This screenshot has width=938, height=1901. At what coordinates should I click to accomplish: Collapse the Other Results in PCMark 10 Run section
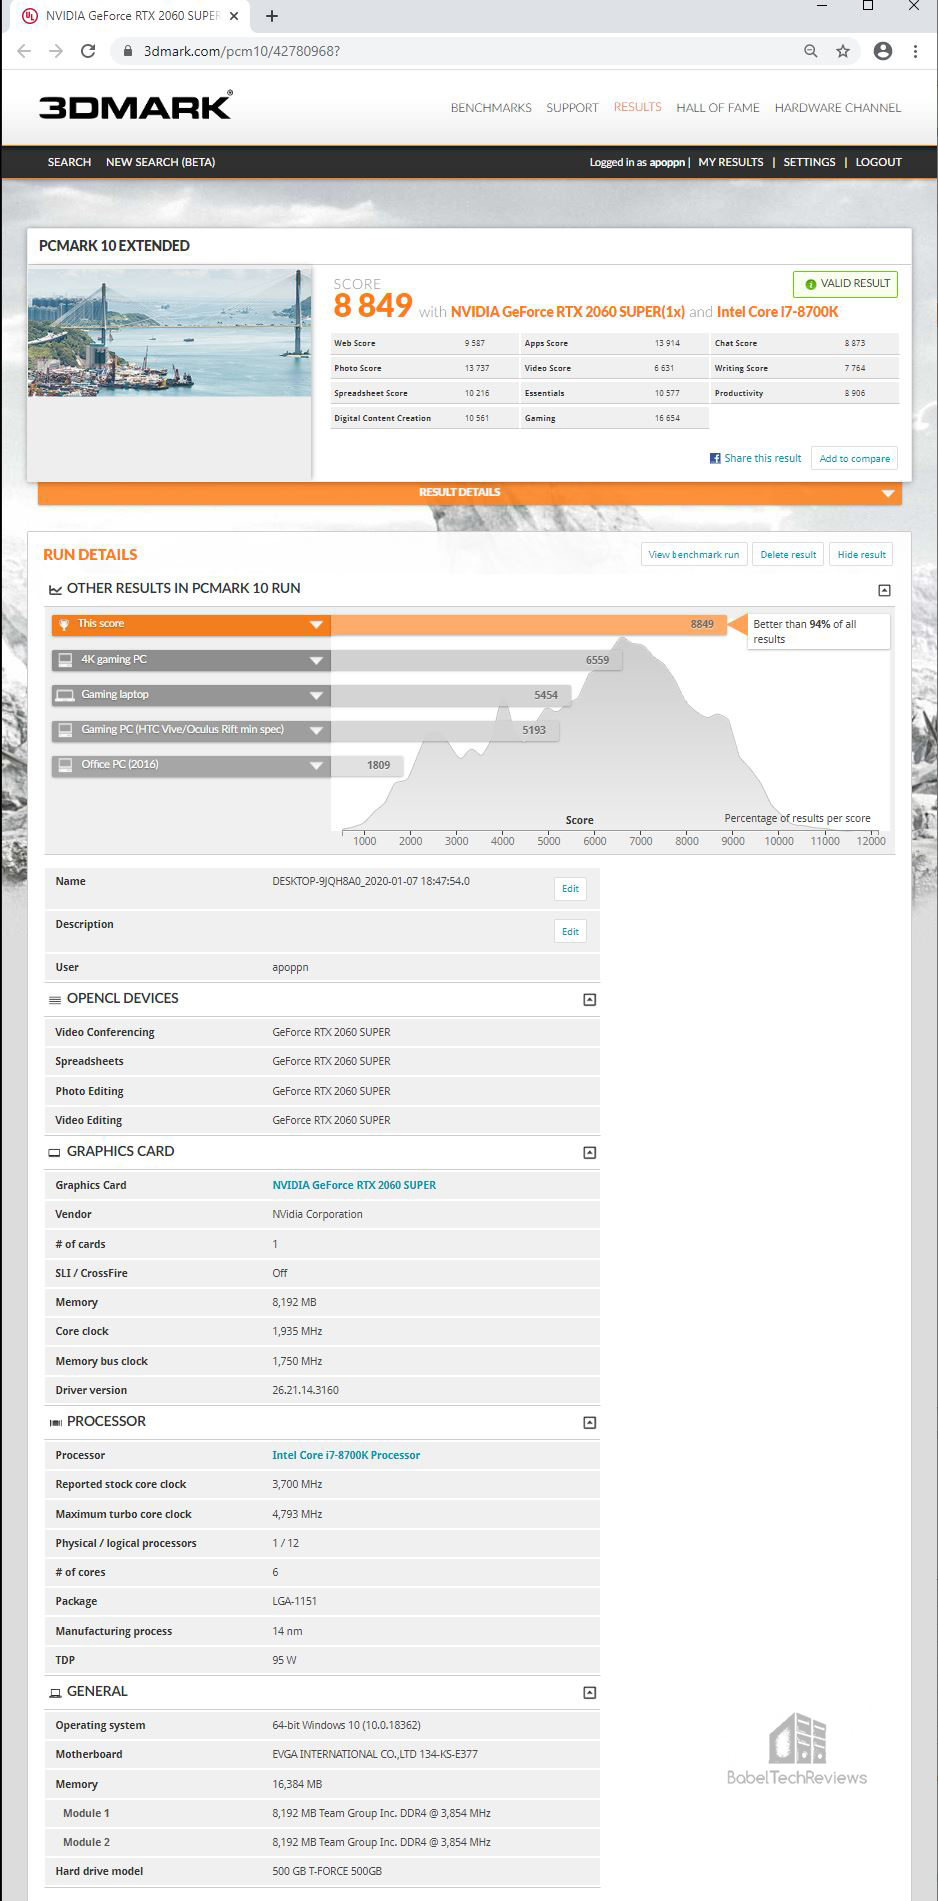coord(884,590)
